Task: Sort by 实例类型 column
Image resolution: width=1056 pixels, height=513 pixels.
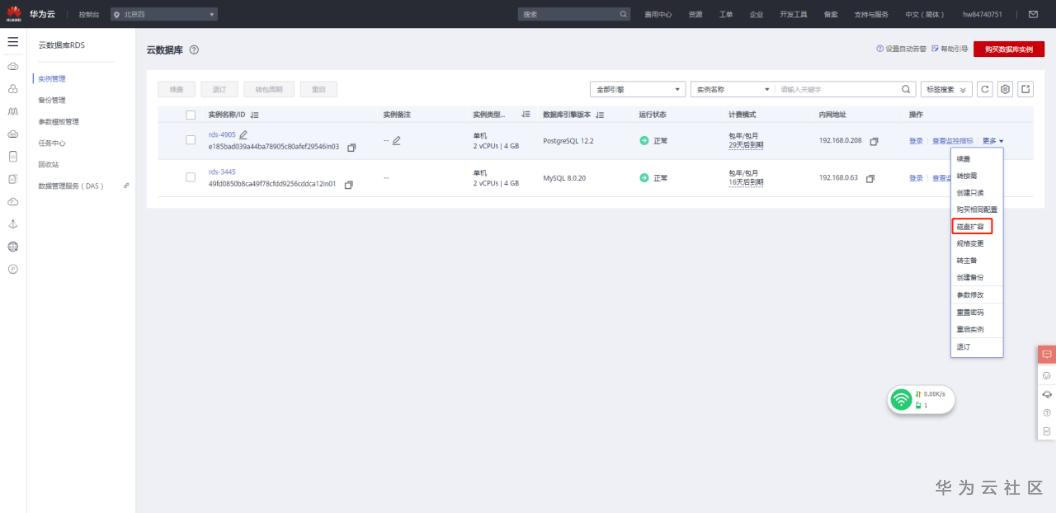Action: click(526, 115)
